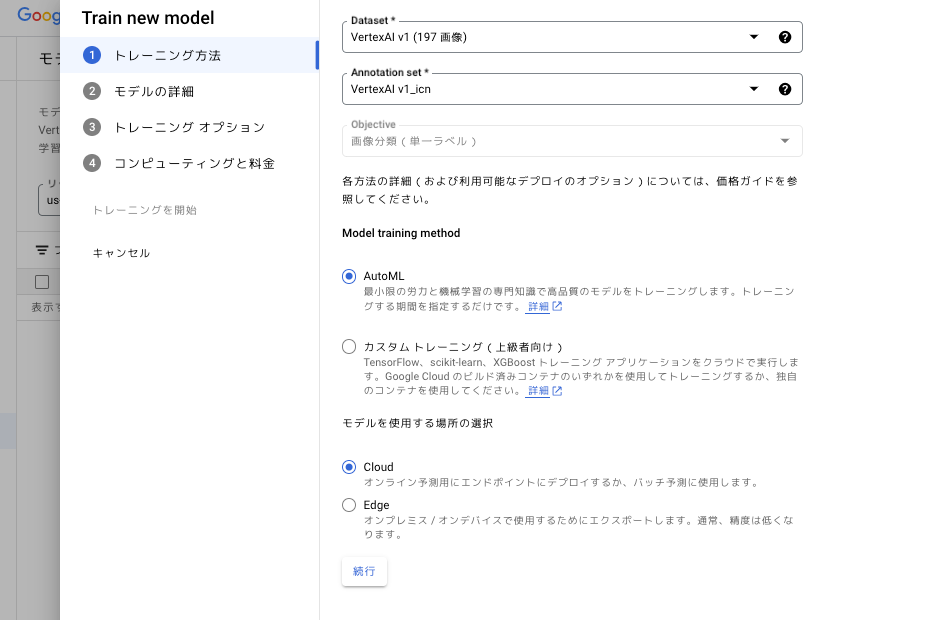Select カスタム トレーニング radio option
Image resolution: width=929 pixels, height=620 pixels.
(x=349, y=347)
